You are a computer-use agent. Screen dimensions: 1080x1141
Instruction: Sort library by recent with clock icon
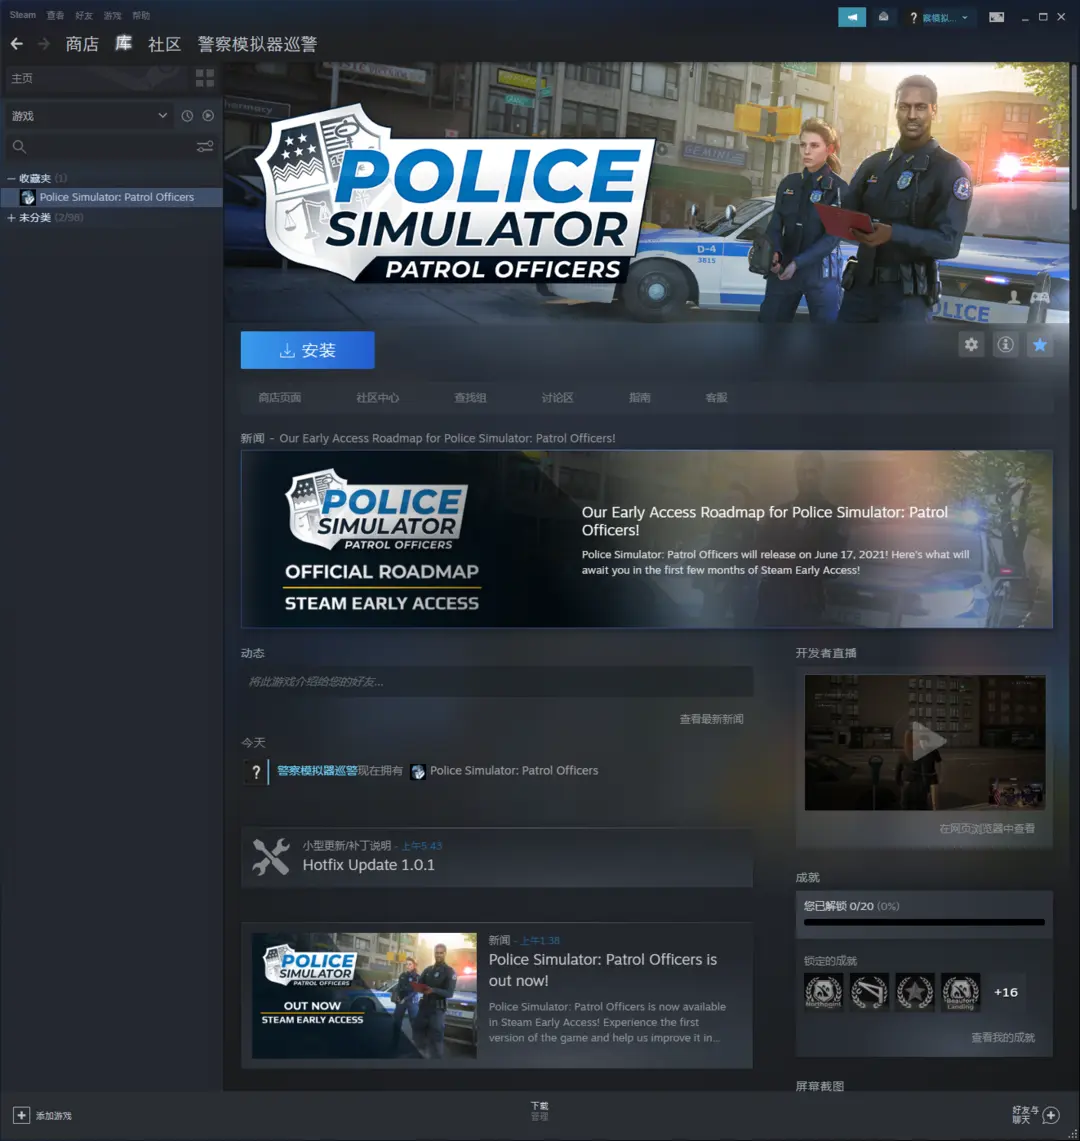point(187,116)
